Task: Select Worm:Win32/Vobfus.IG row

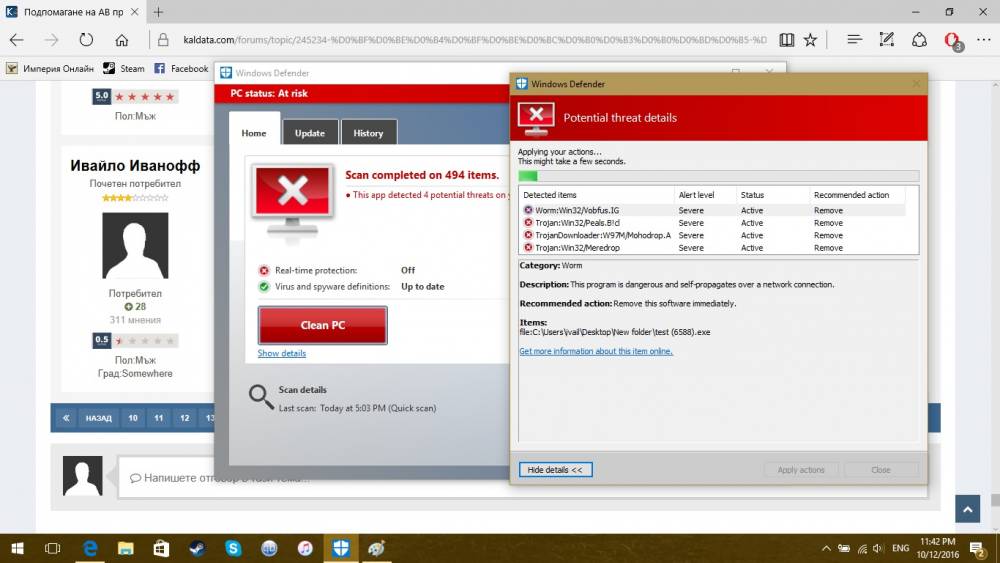Action: pyautogui.click(x=714, y=210)
